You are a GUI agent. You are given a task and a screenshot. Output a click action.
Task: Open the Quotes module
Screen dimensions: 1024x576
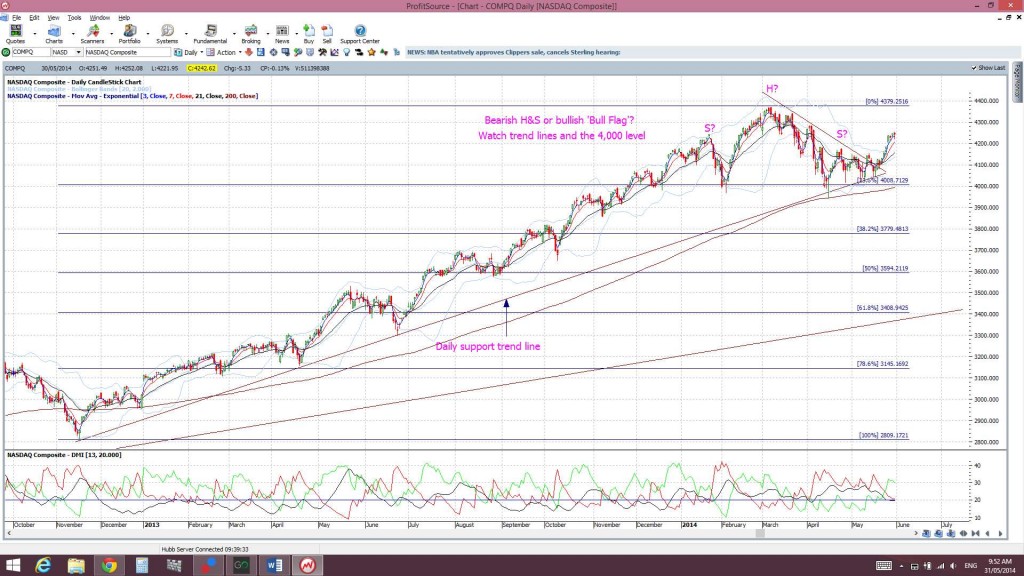tap(15, 34)
